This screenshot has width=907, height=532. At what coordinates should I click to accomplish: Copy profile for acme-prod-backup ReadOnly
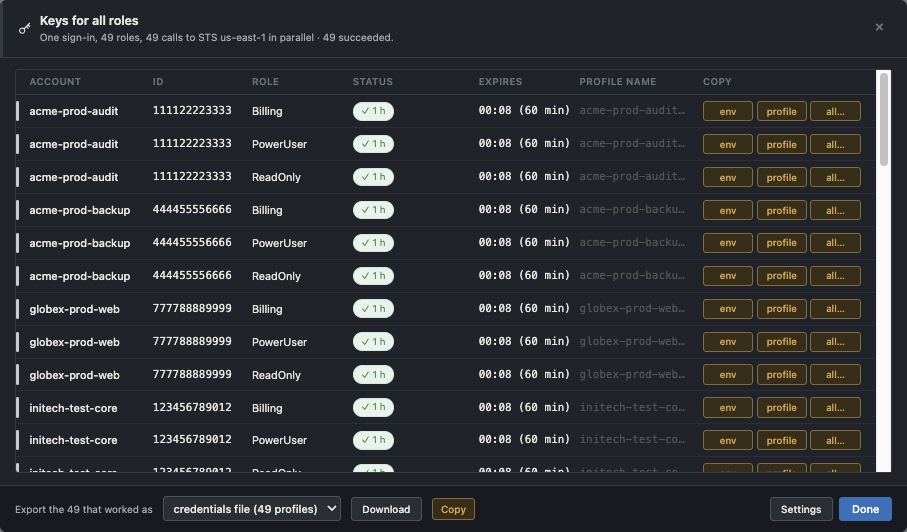(x=781, y=276)
